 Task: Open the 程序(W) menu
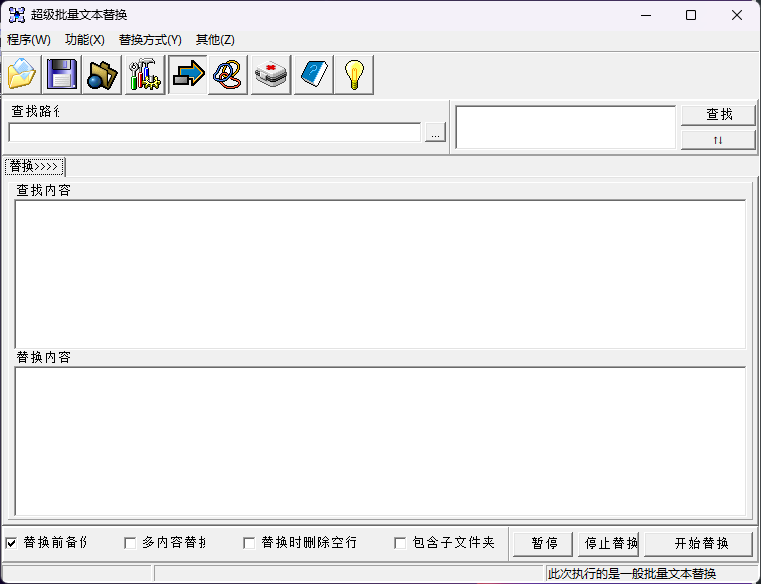coord(28,40)
